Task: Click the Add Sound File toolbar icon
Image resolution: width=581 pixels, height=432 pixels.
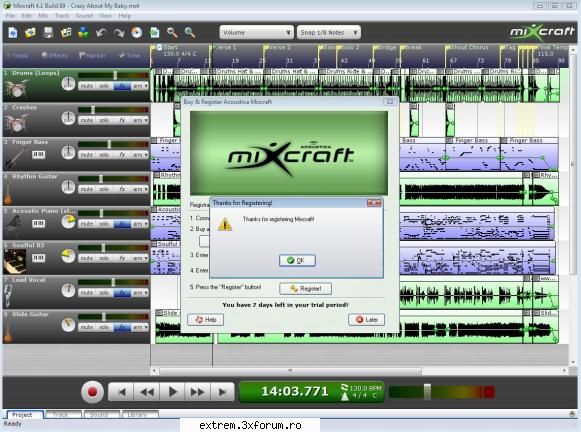Action: pos(66,33)
